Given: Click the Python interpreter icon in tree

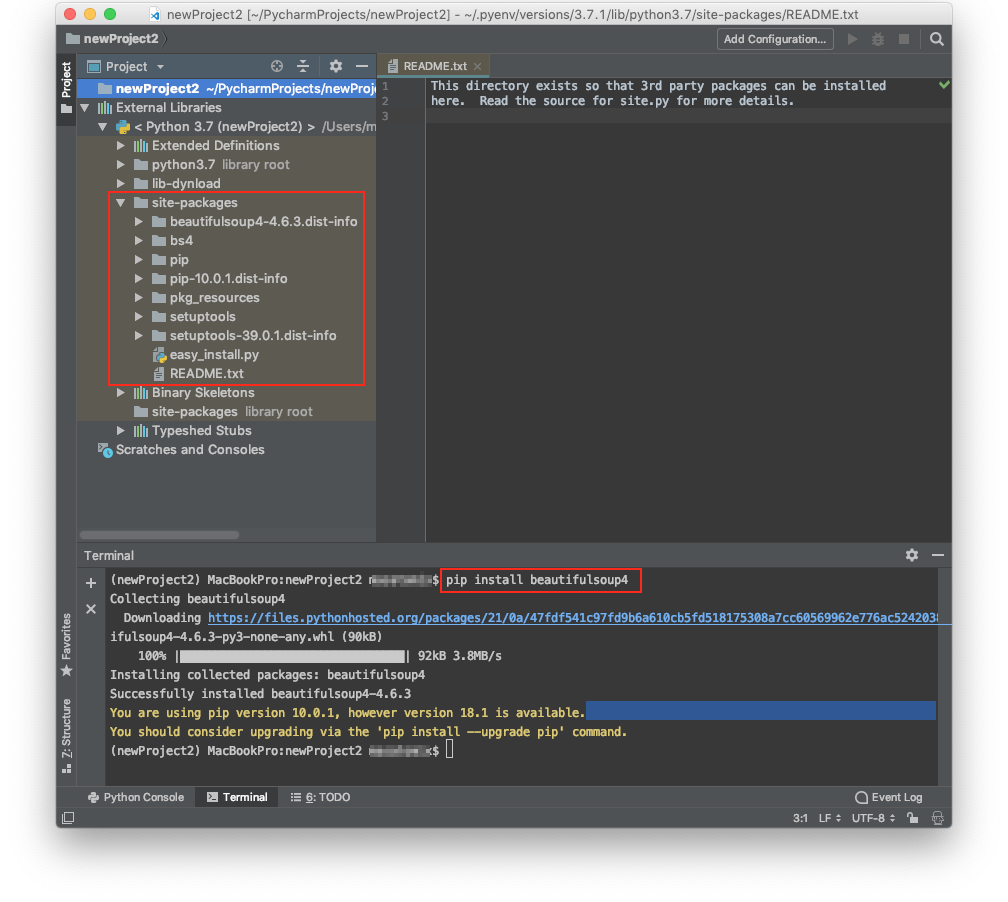Looking at the screenshot, I should pos(123,127).
